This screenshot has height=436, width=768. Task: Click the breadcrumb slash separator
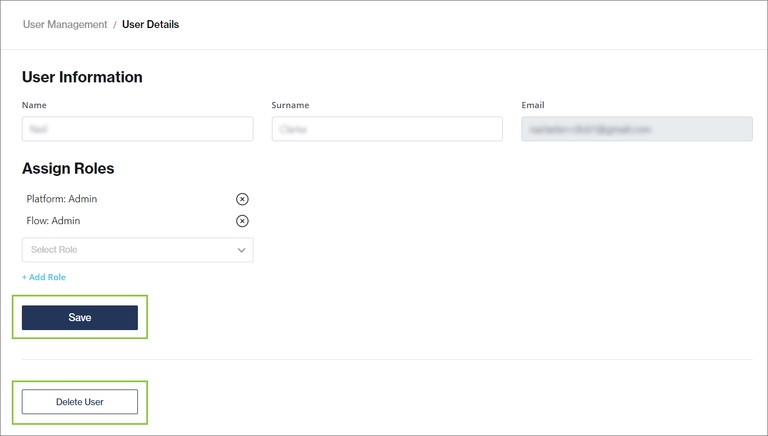pos(115,24)
